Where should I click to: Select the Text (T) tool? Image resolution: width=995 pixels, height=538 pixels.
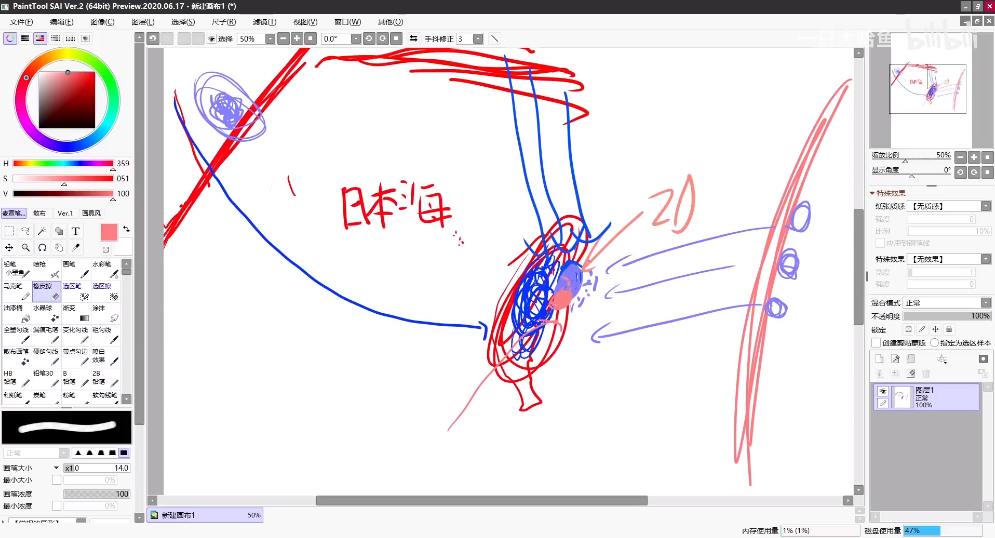pyautogui.click(x=76, y=231)
